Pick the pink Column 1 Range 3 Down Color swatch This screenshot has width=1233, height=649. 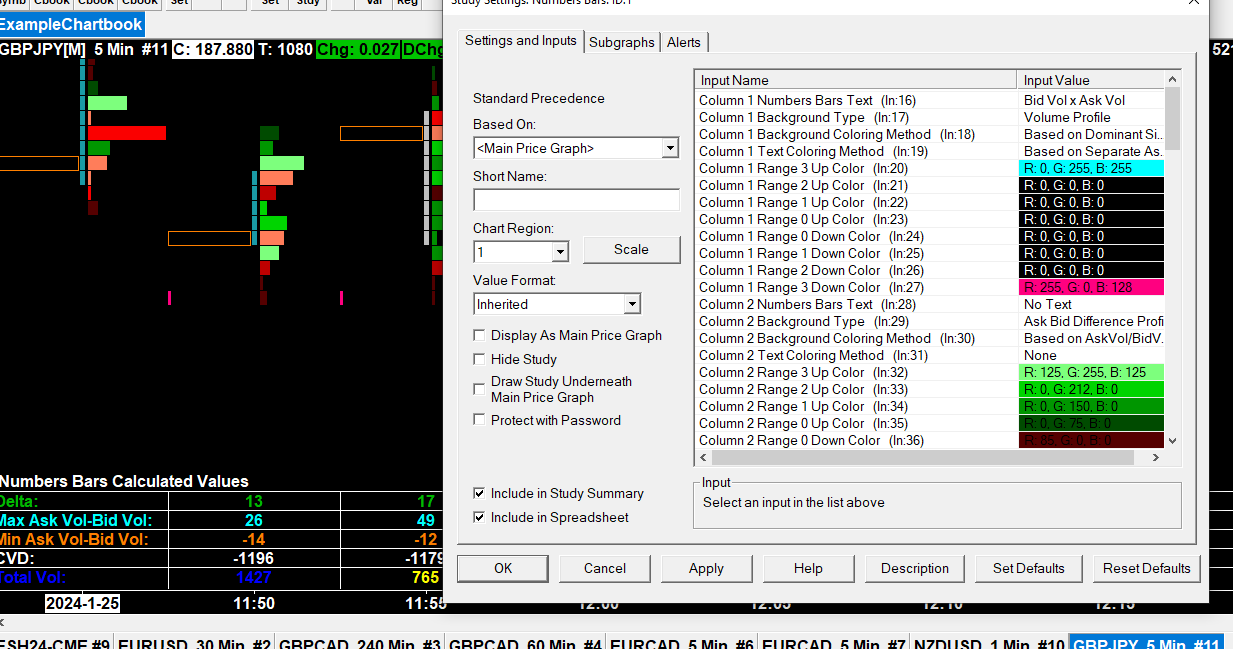tap(1090, 287)
